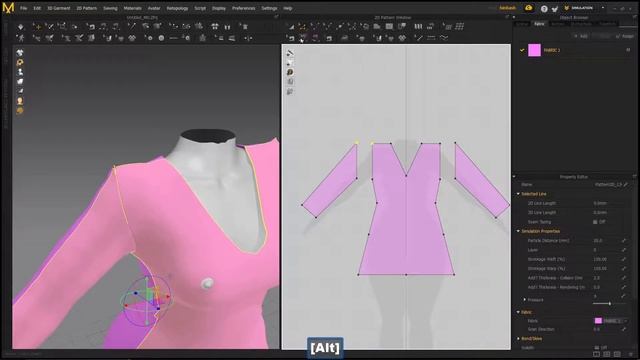Select the yellow Select/Move tool in 3D toolbar

tap(38, 27)
